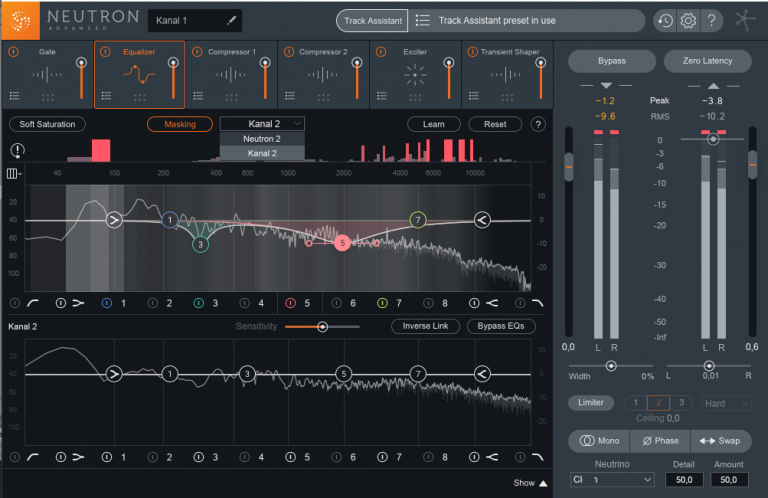Expand the limiter Hard character dropdown
The height and width of the screenshot is (498, 768).
point(726,403)
